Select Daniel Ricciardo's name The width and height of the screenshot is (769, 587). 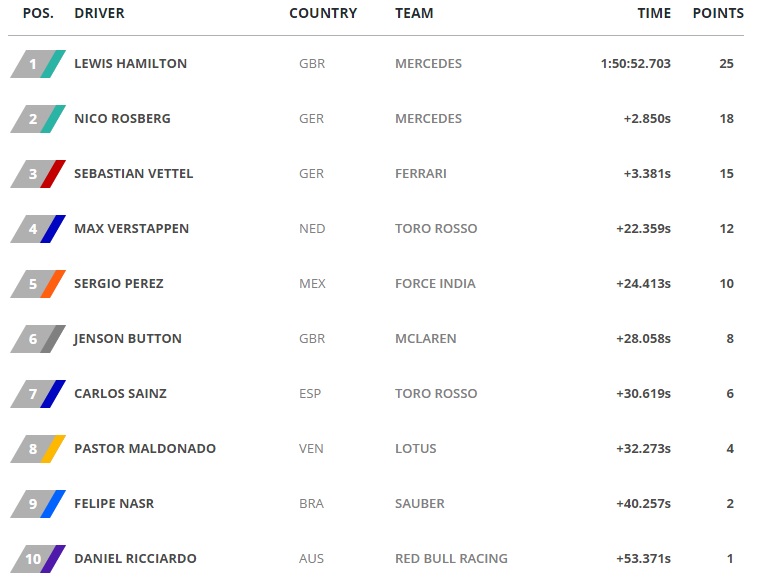point(135,559)
